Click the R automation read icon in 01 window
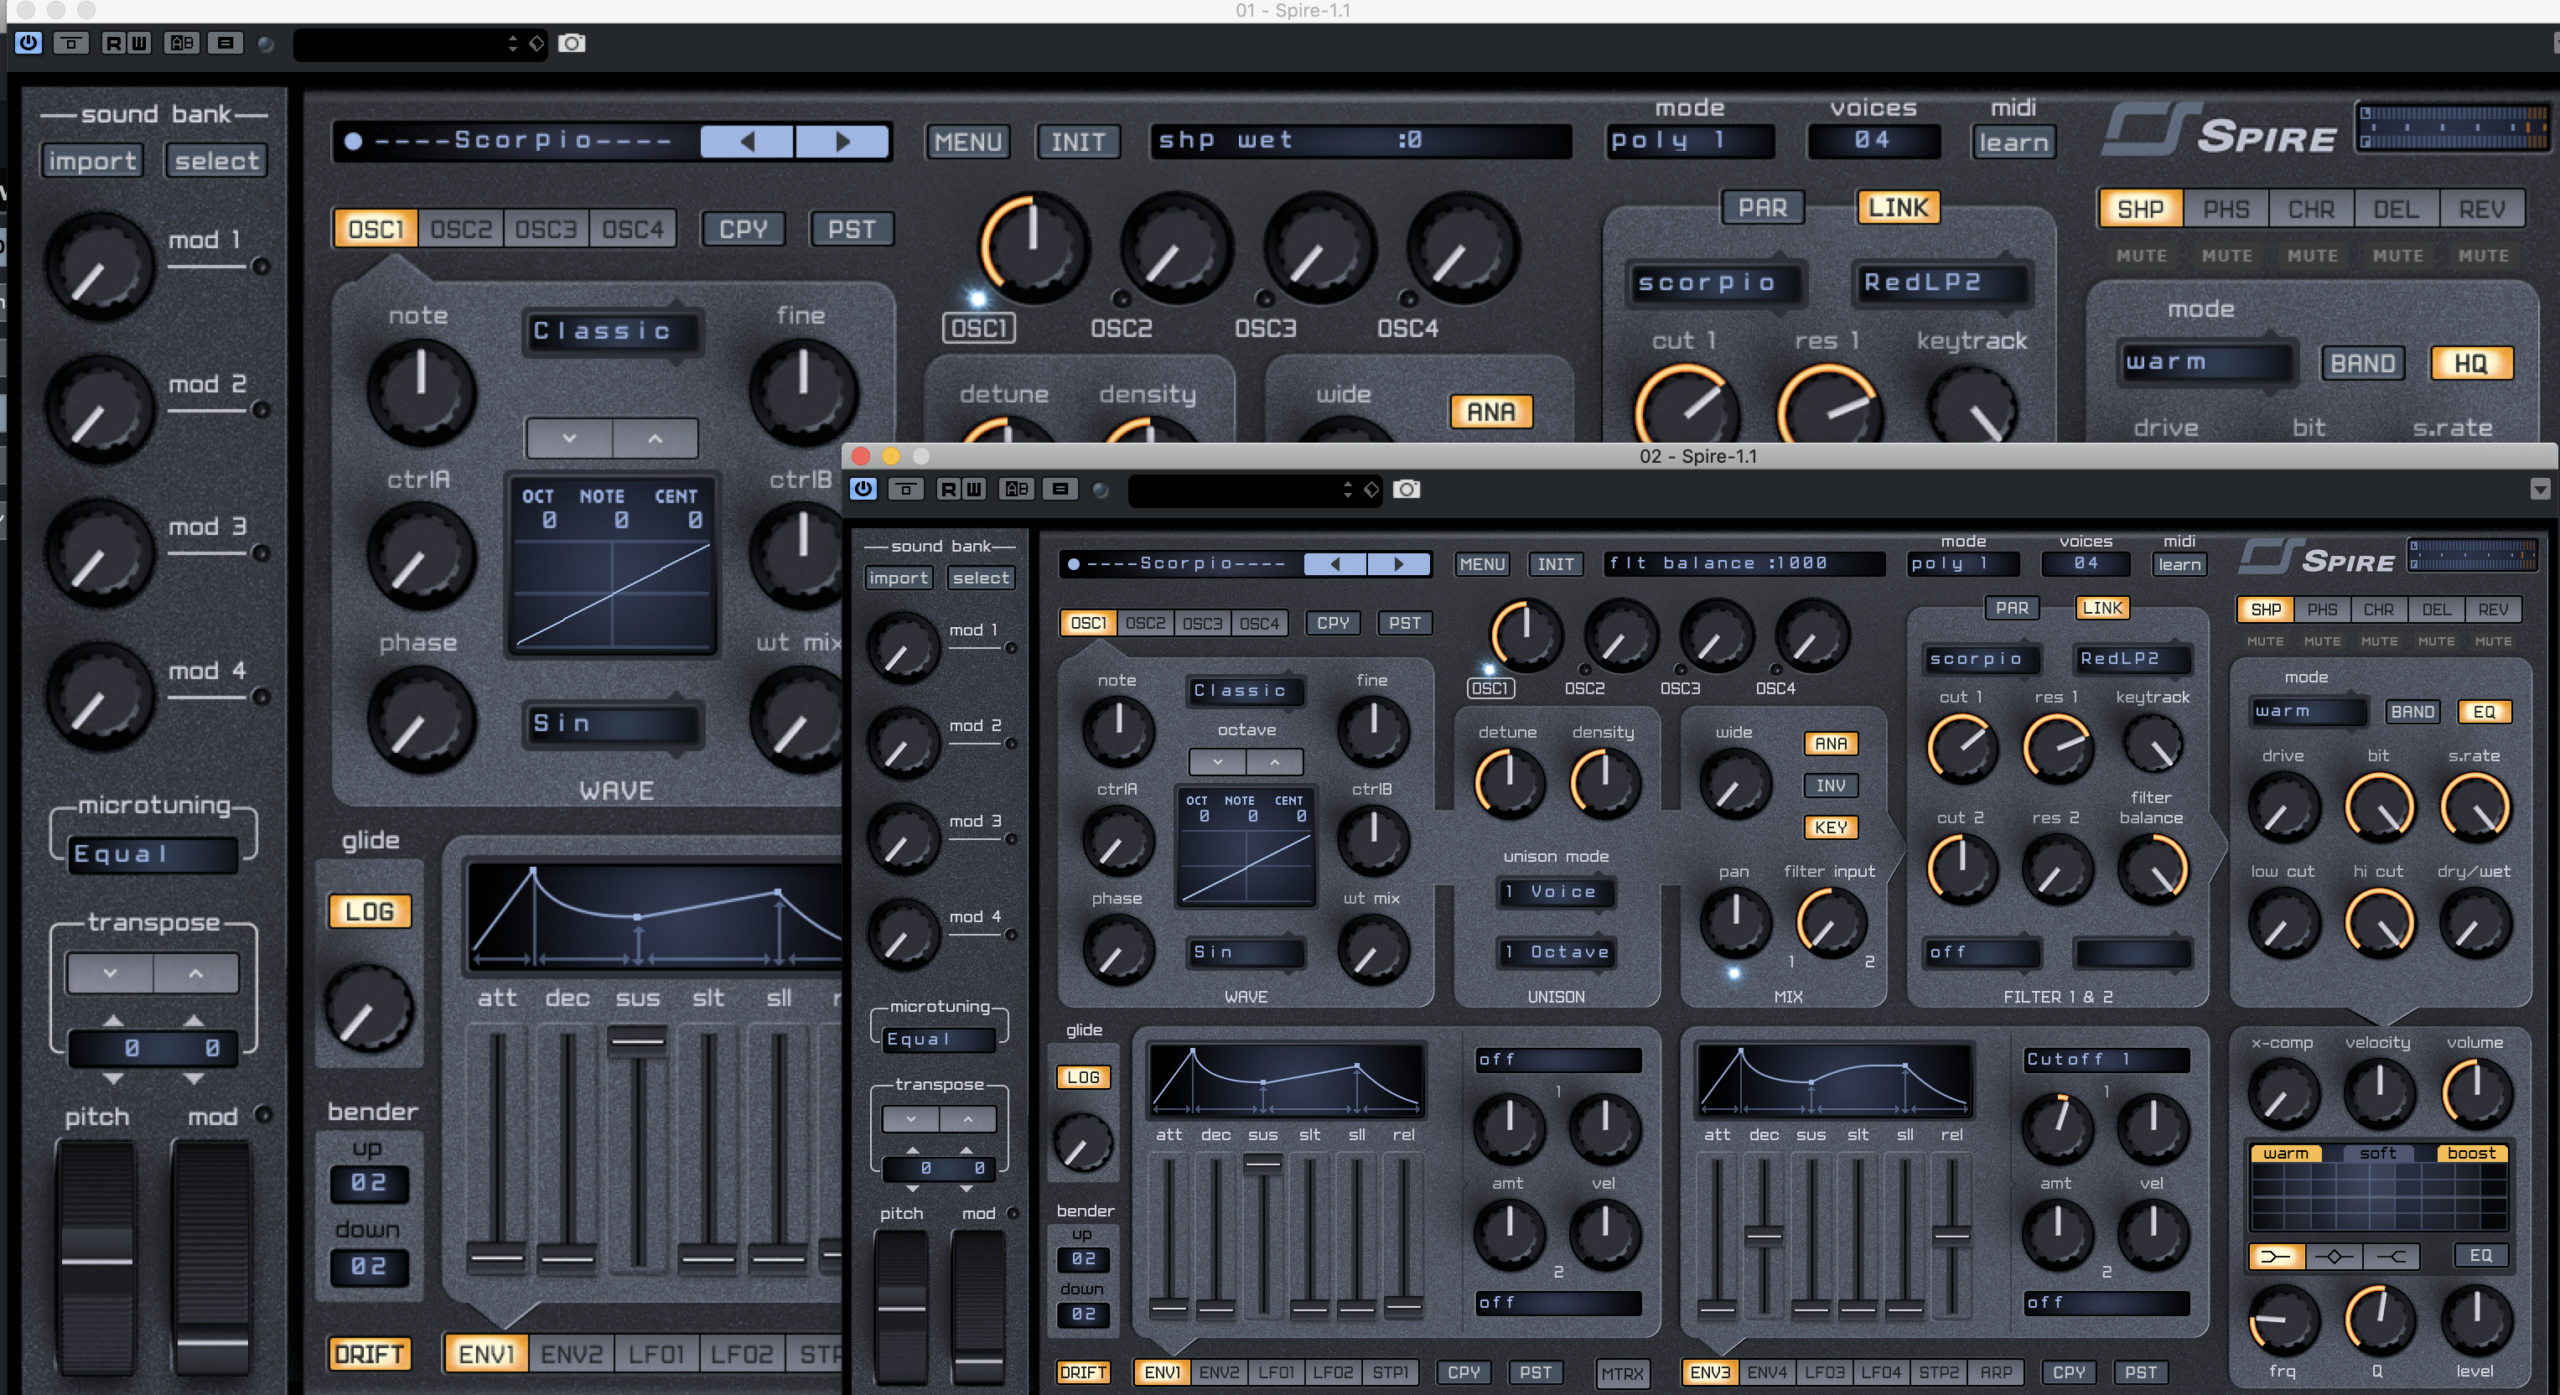Screen dimensions: 2560x1395 [x=114, y=43]
